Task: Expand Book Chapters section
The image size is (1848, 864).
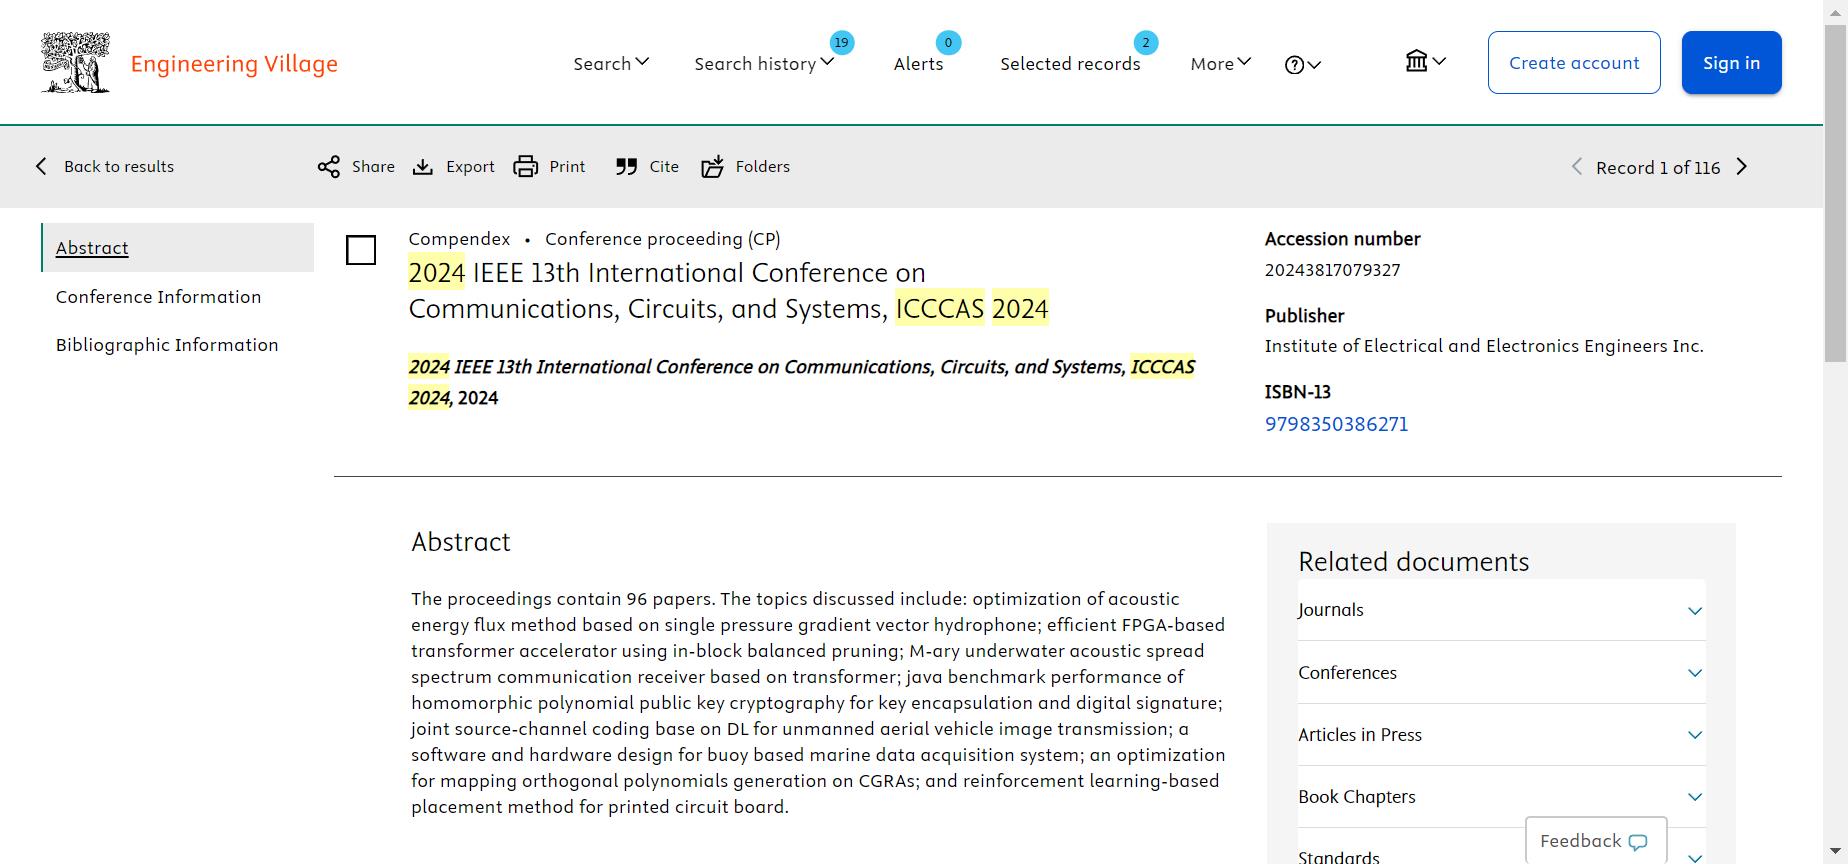Action: (1501, 796)
